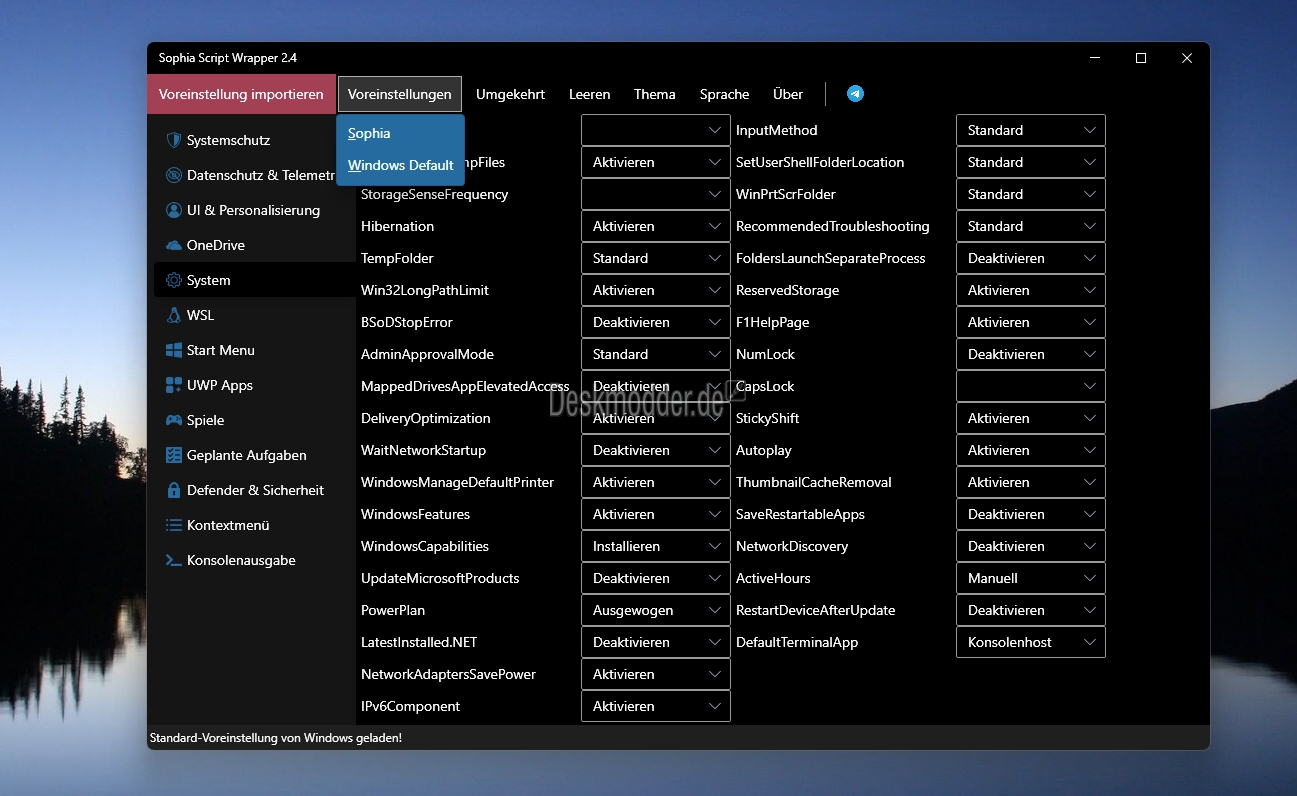1297x796 pixels.
Task: Open the NumLock dropdown
Action: pyautogui.click(x=1031, y=354)
